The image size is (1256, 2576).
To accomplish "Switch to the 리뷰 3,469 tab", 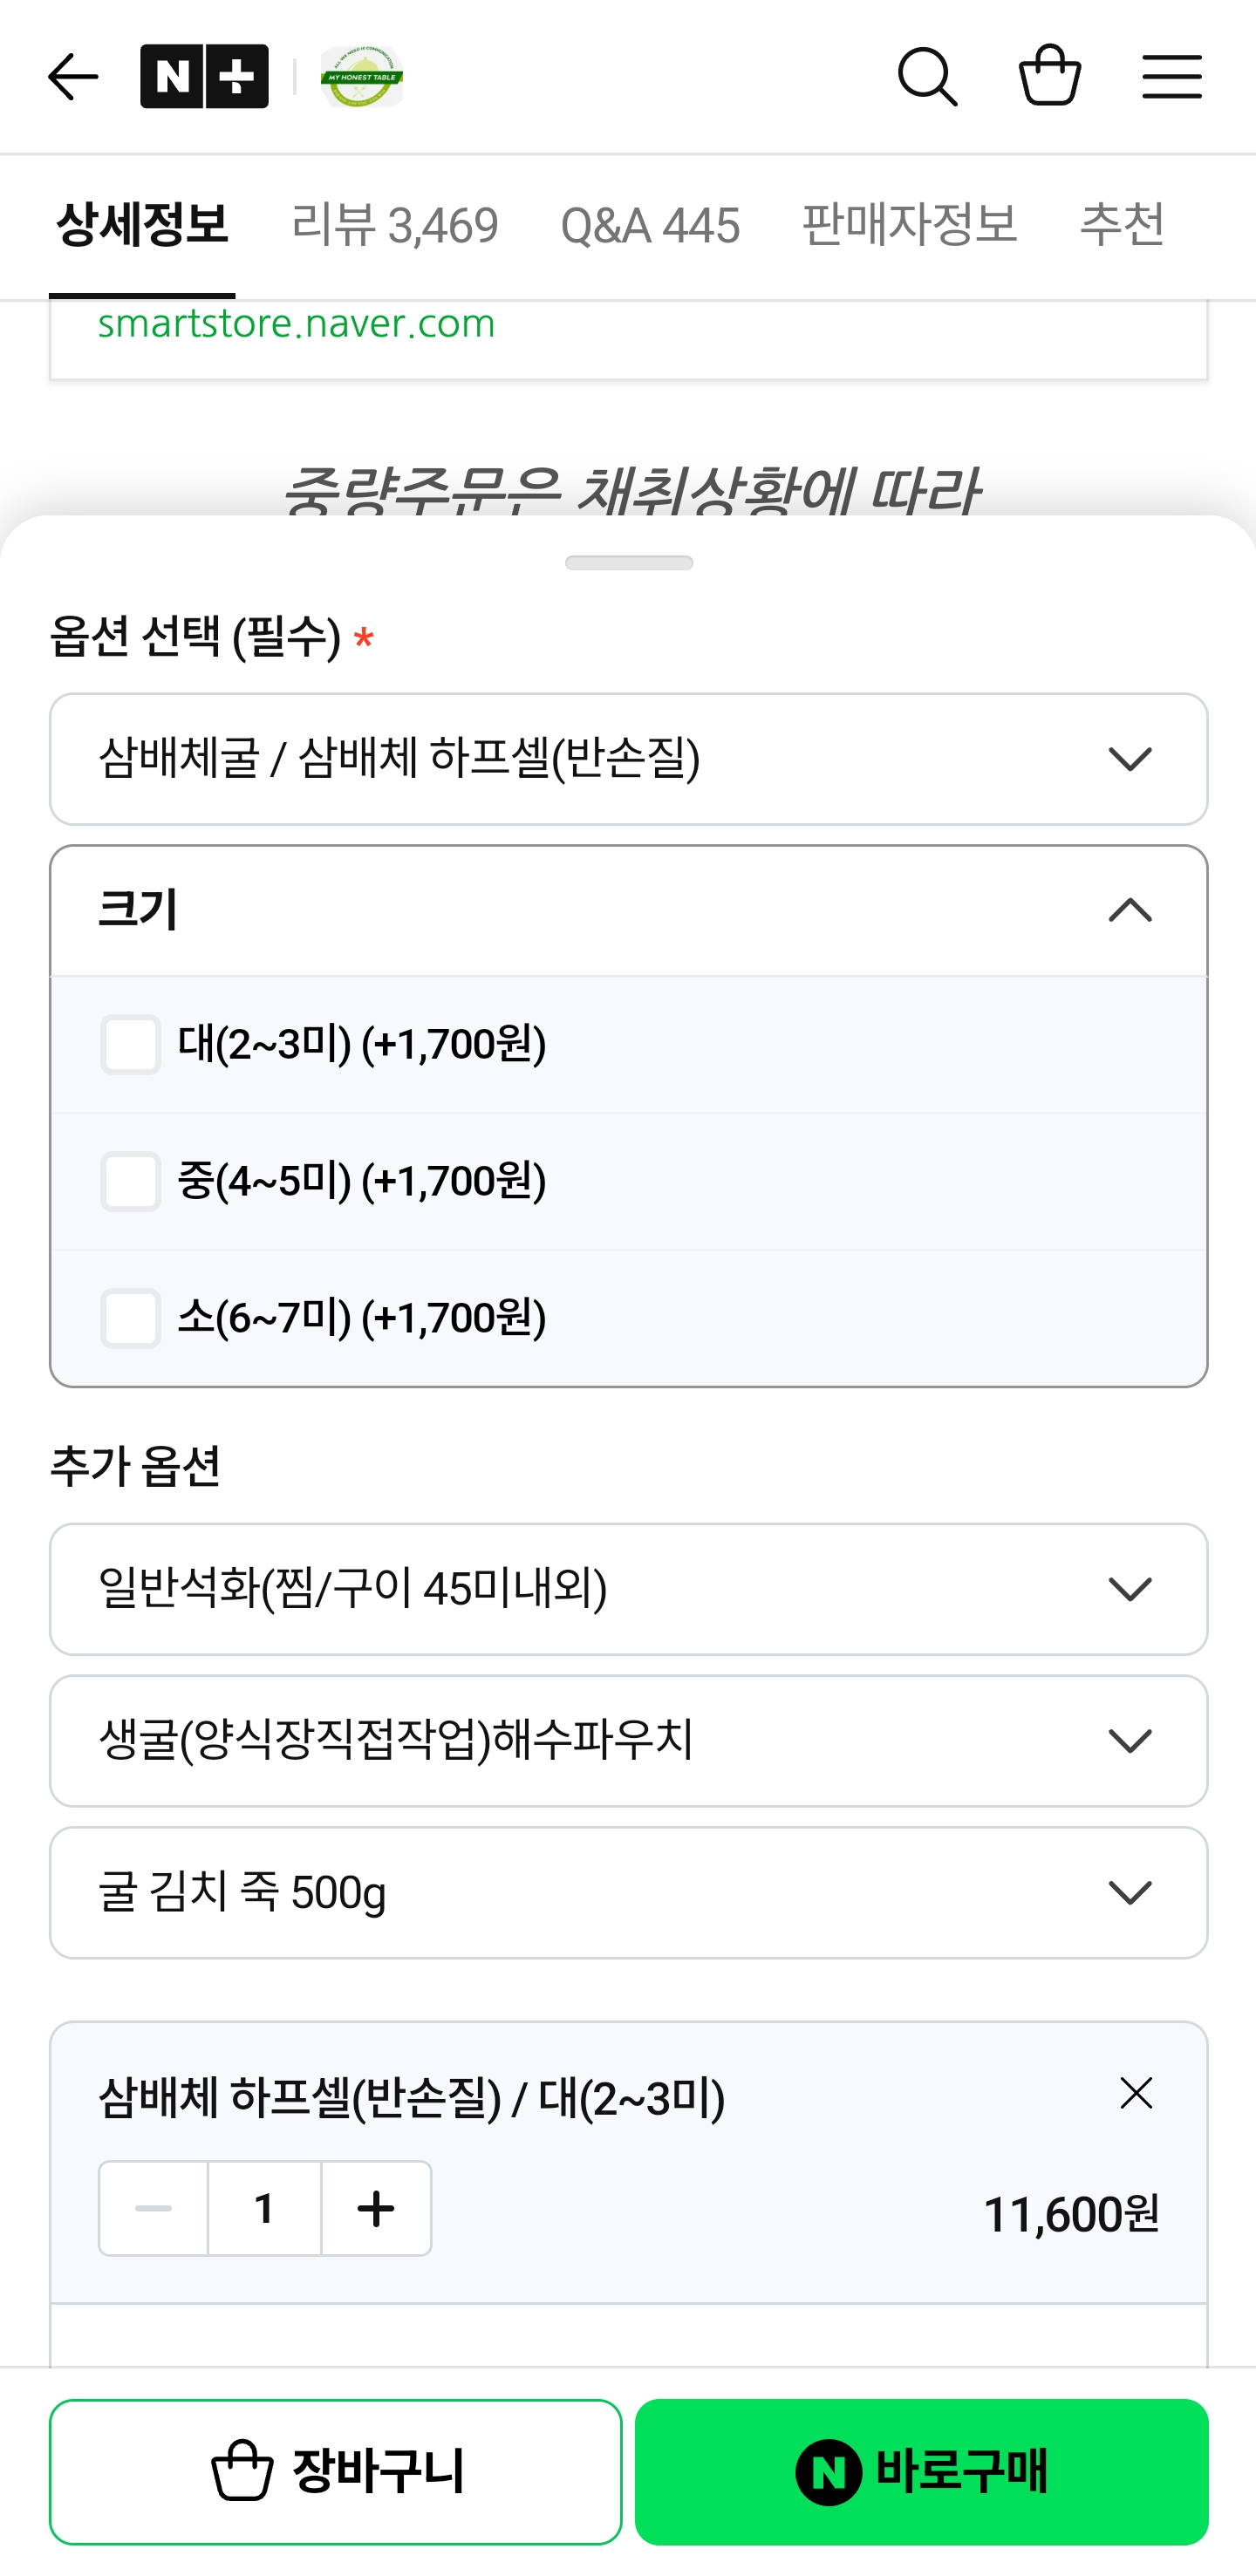I will pyautogui.click(x=395, y=226).
